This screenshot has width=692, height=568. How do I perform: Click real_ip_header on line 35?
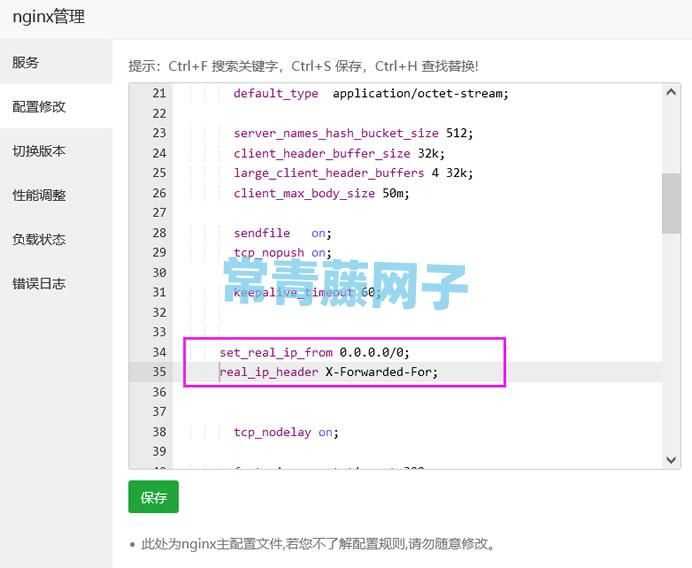pos(269,372)
